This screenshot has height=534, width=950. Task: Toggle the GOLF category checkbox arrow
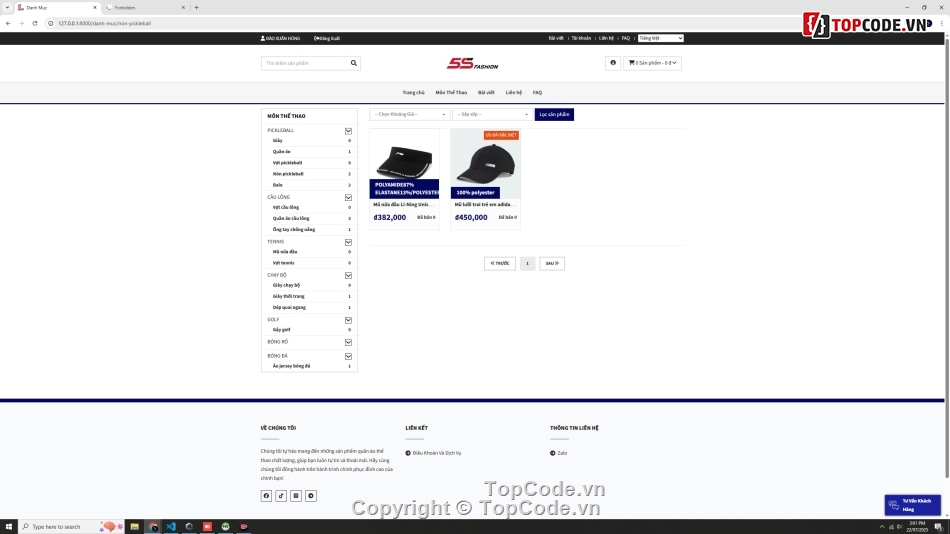click(x=348, y=320)
